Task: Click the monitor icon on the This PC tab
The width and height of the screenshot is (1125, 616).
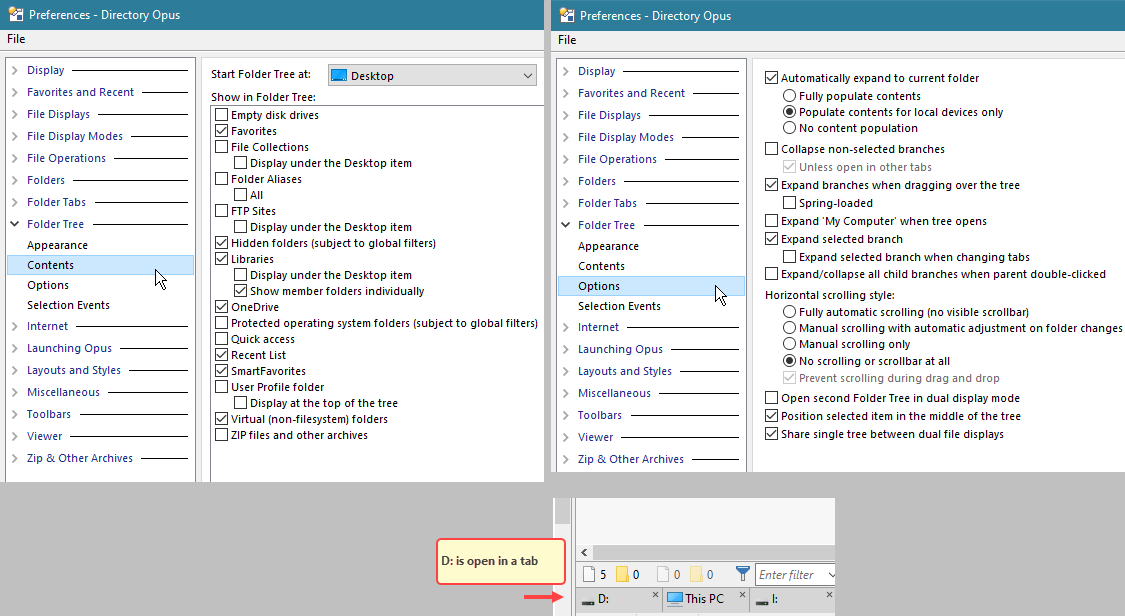Action: [674, 598]
